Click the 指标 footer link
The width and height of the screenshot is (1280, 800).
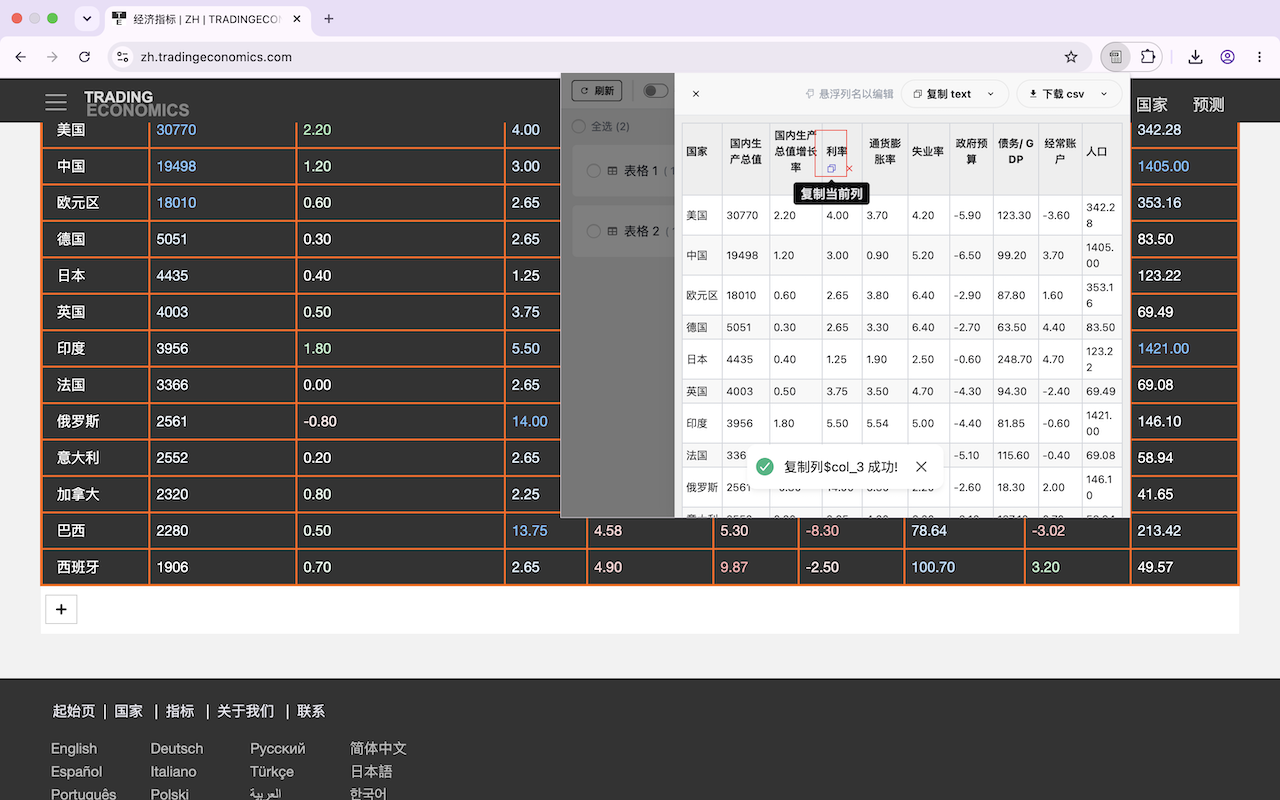[x=180, y=711]
